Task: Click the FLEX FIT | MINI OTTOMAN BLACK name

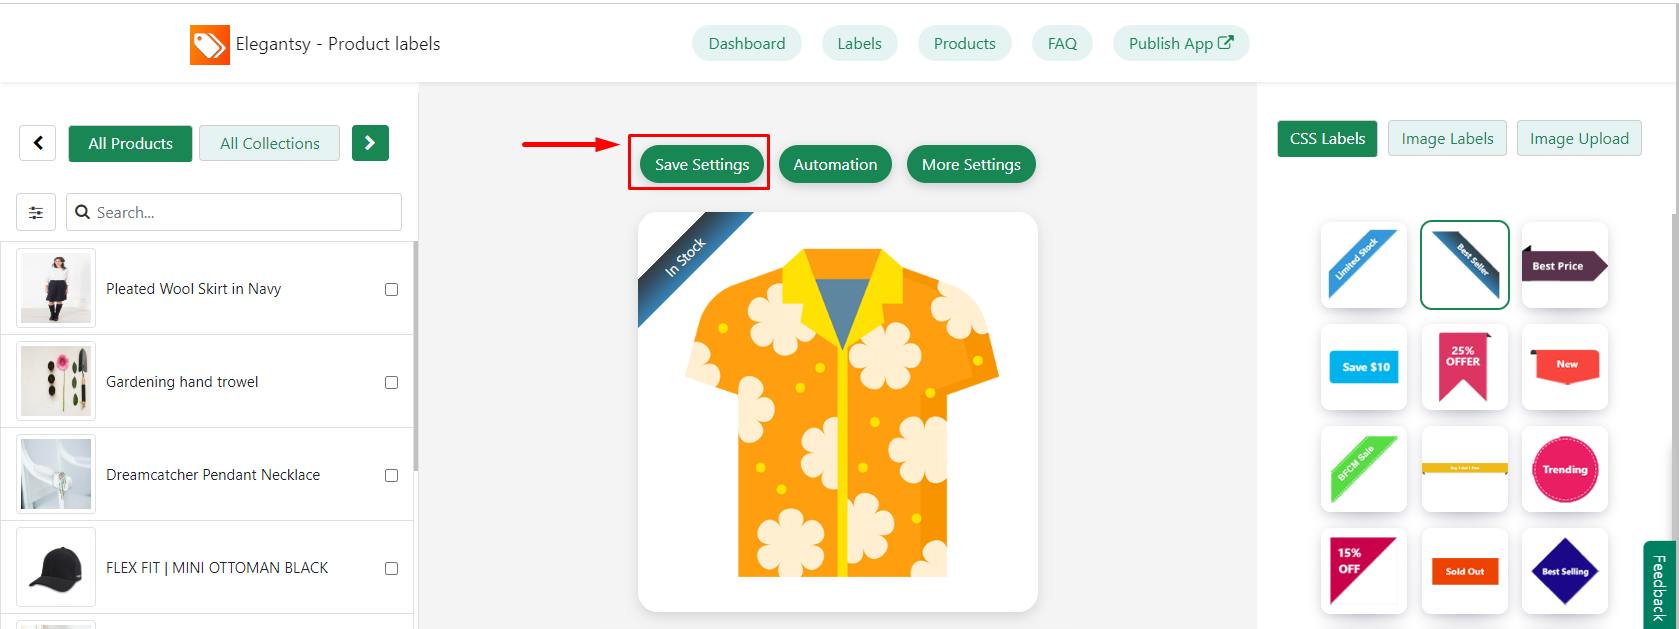Action: pyautogui.click(x=217, y=568)
